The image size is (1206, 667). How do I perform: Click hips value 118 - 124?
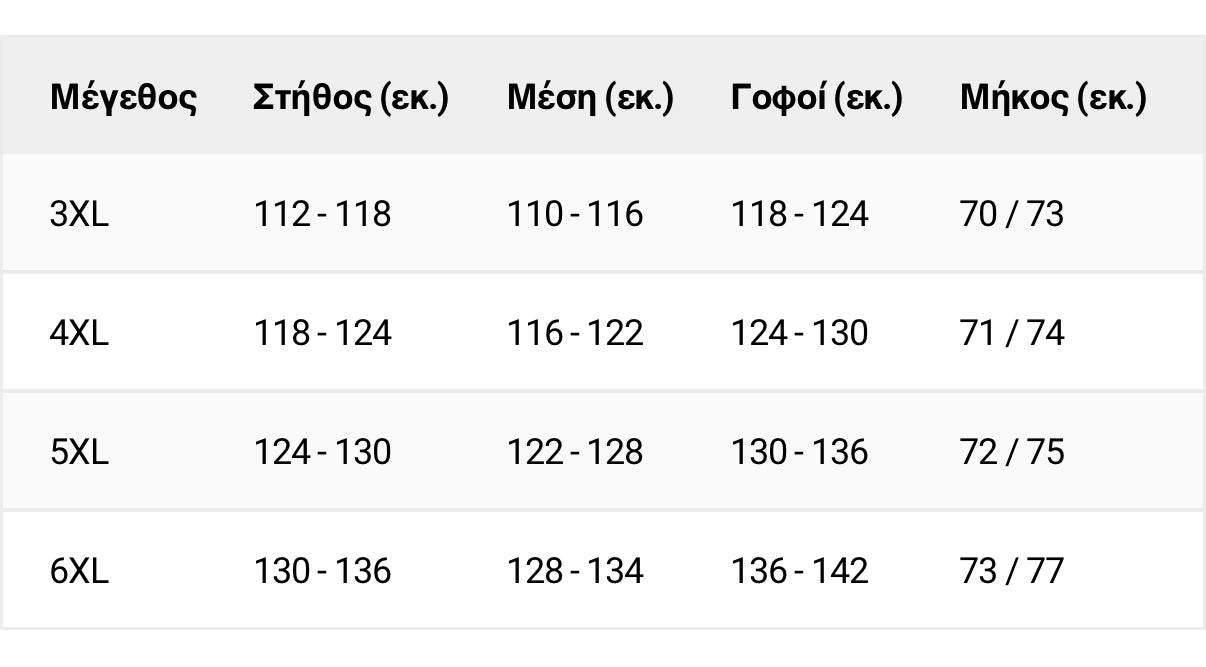[x=800, y=214]
